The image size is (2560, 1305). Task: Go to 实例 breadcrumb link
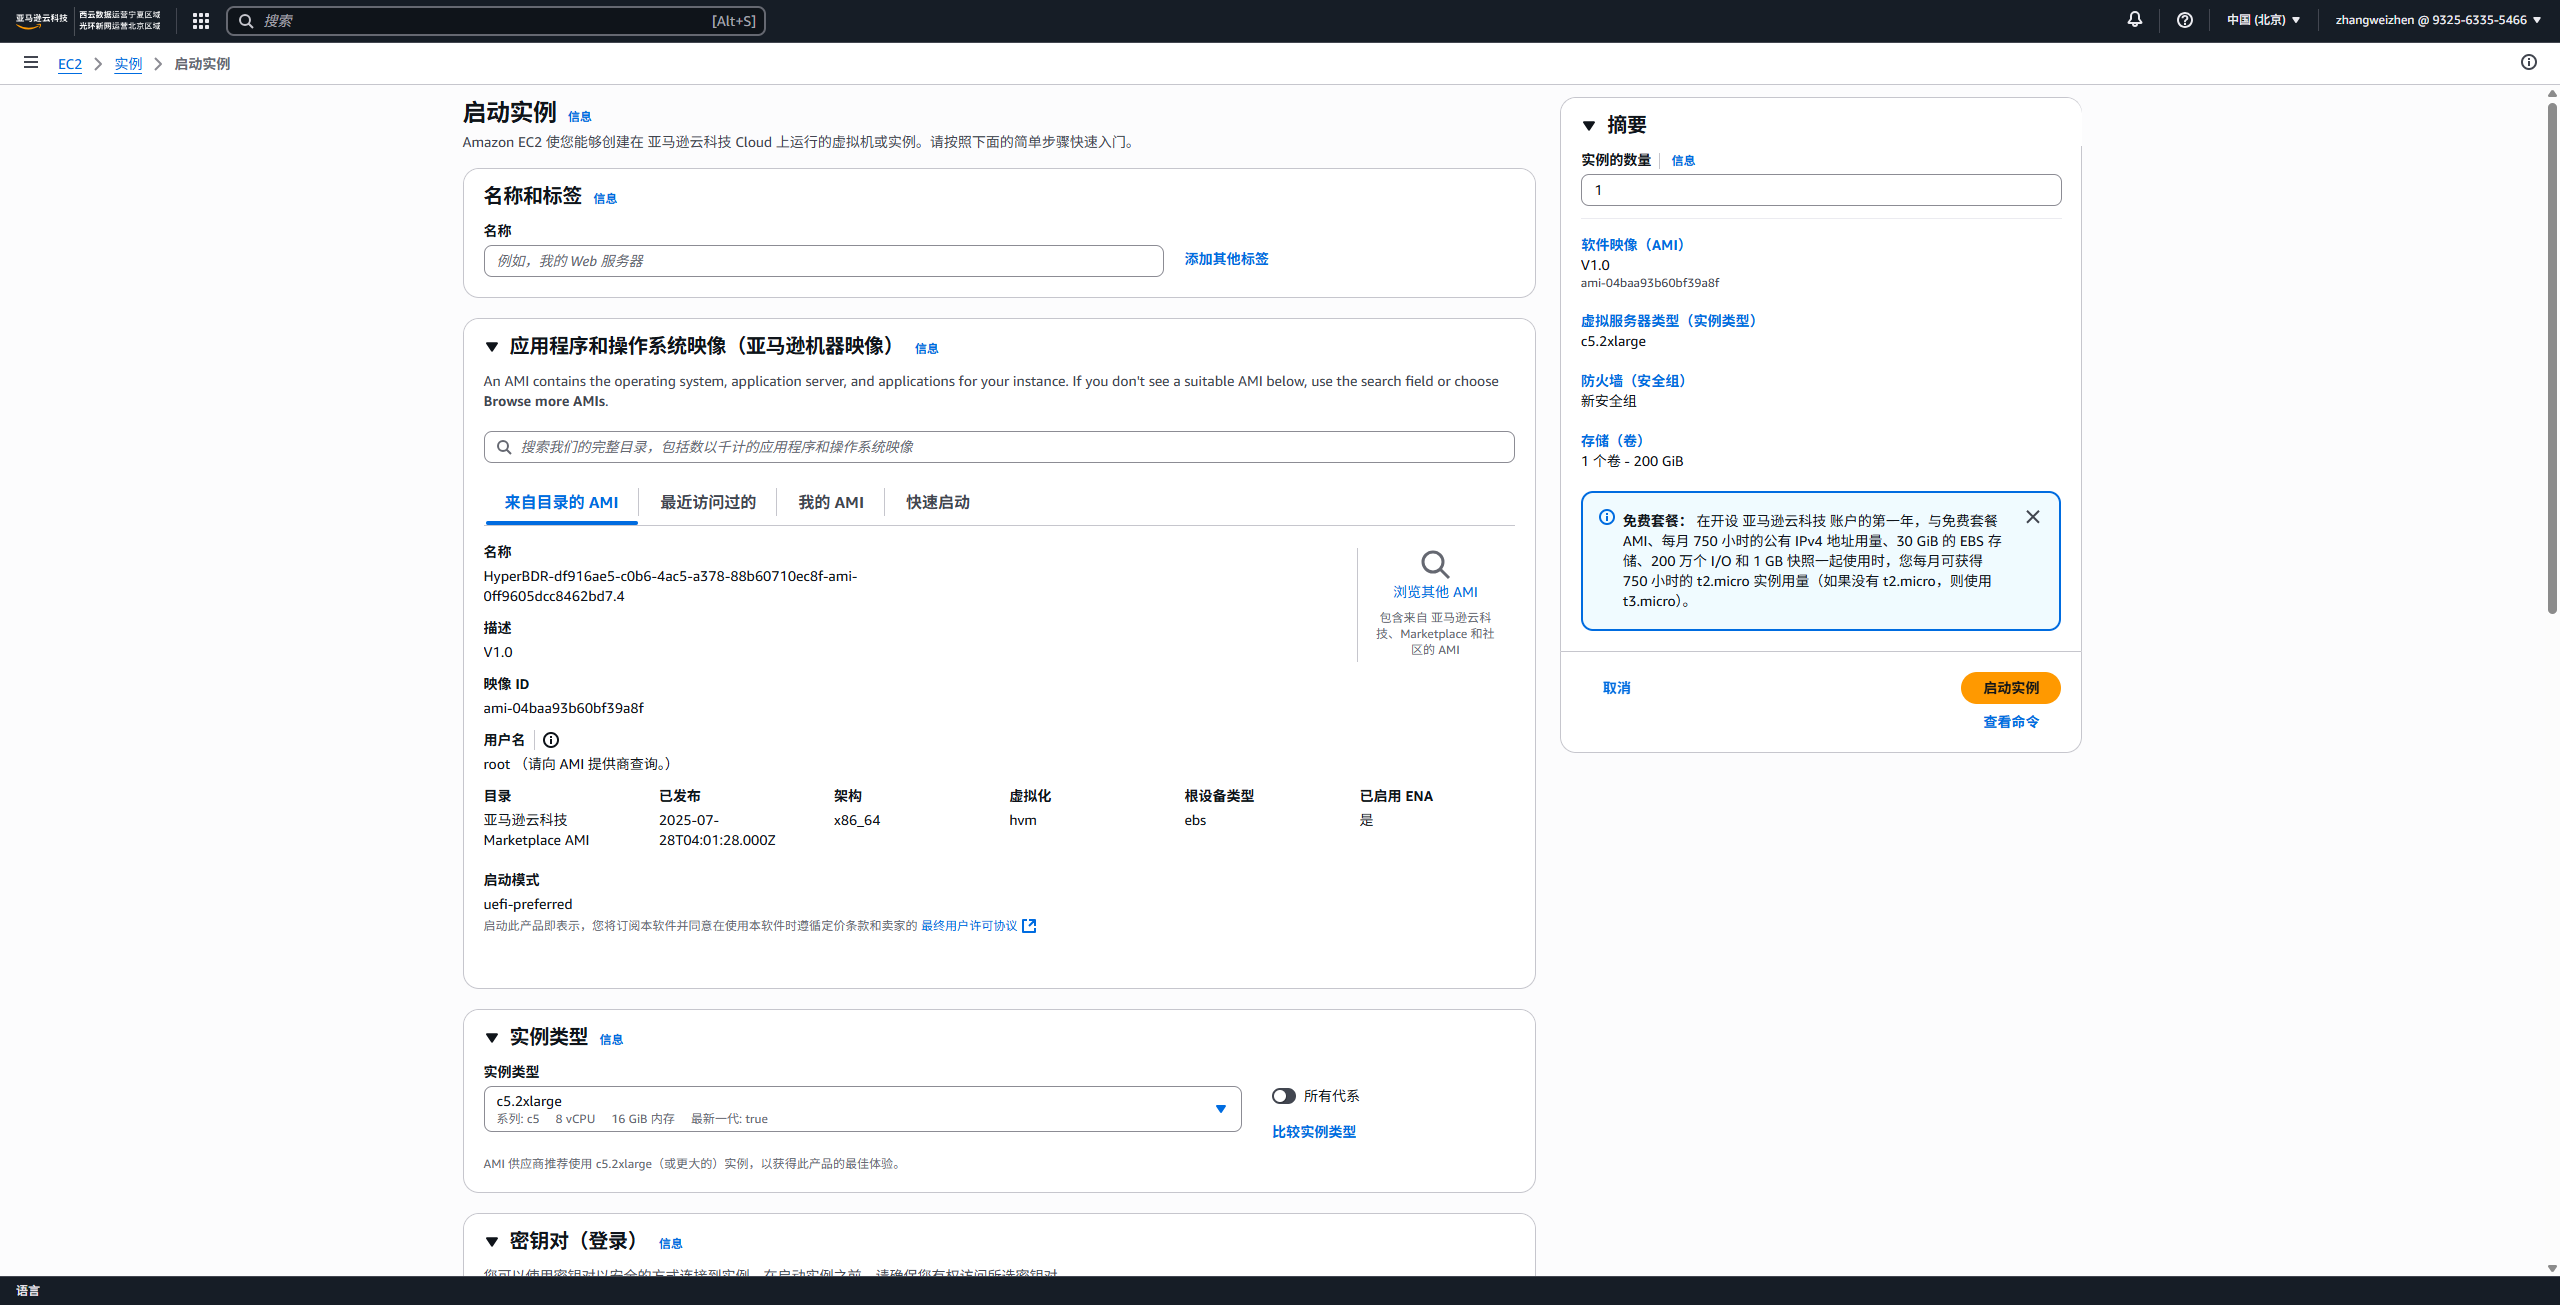click(x=128, y=64)
